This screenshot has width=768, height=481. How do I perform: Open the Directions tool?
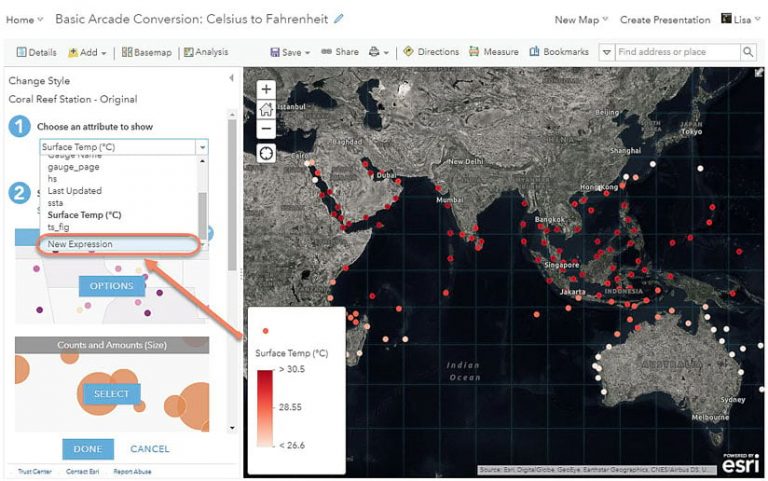coord(431,52)
